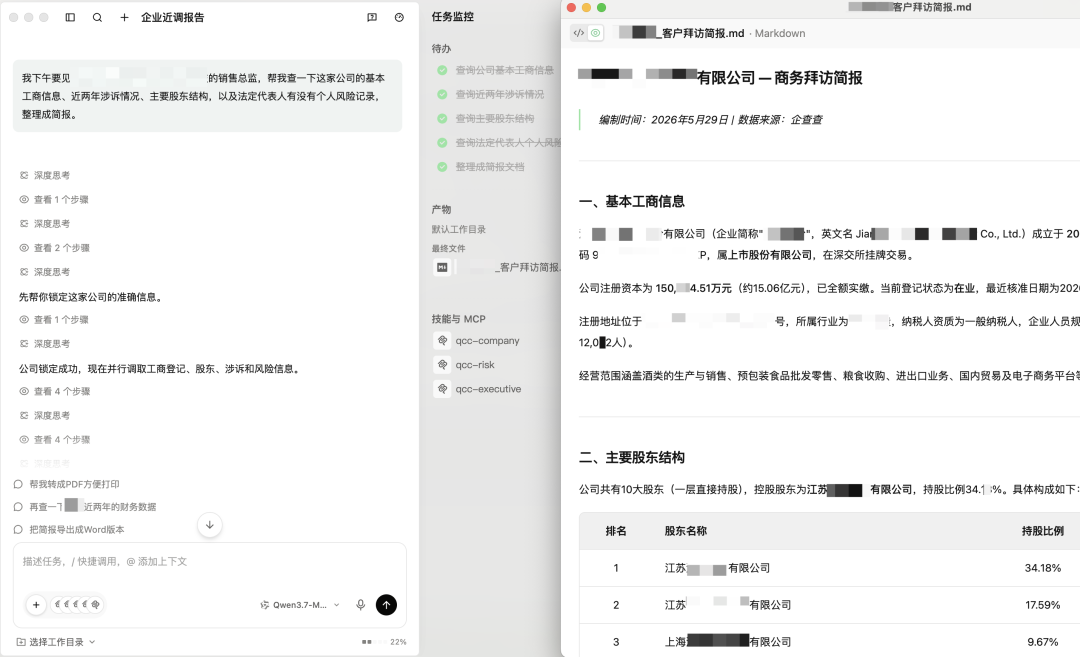Click the task monitor gauge icon
Image resolution: width=1080 pixels, height=657 pixels.
399,17
